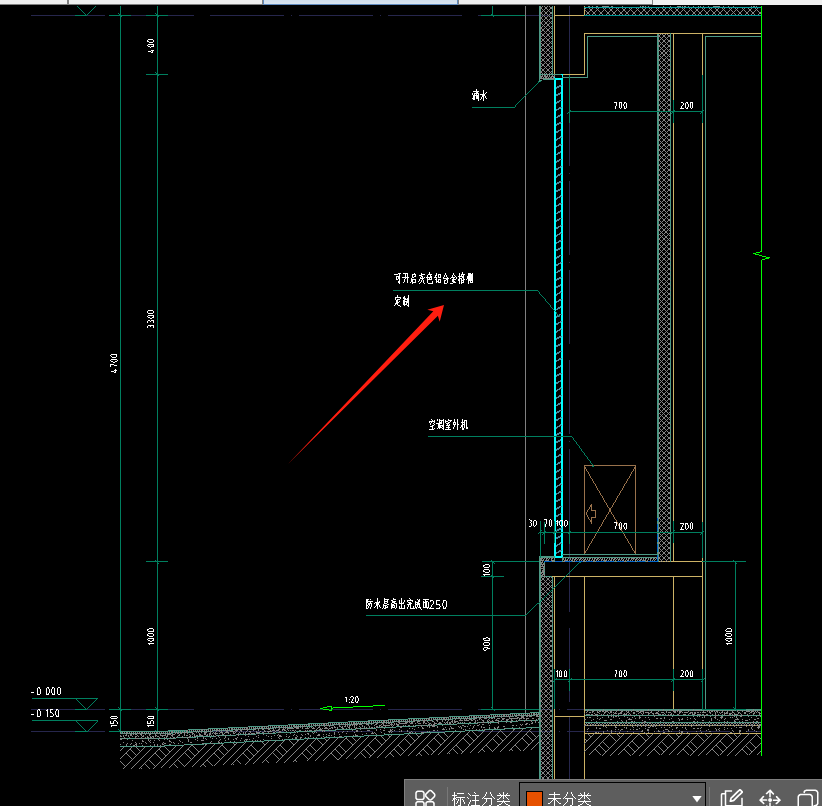Open the annotation category grid icon
The image size is (822, 806).
425,798
